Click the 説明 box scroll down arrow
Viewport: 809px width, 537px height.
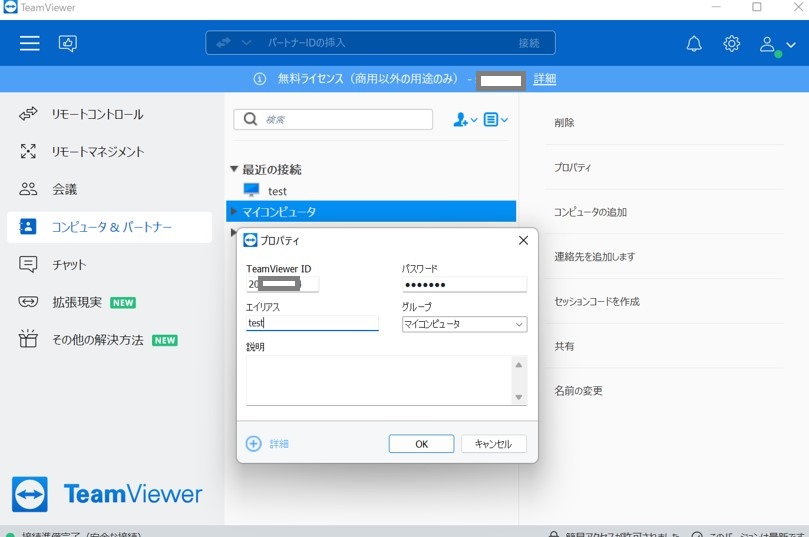(x=518, y=397)
